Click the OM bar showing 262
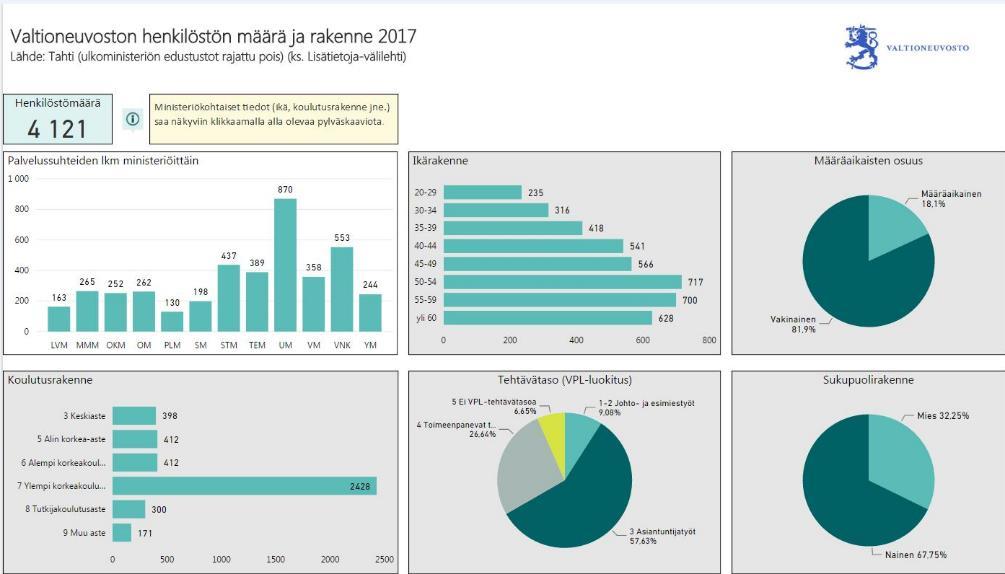Screen dimensions: 1005x574 tap(144, 312)
